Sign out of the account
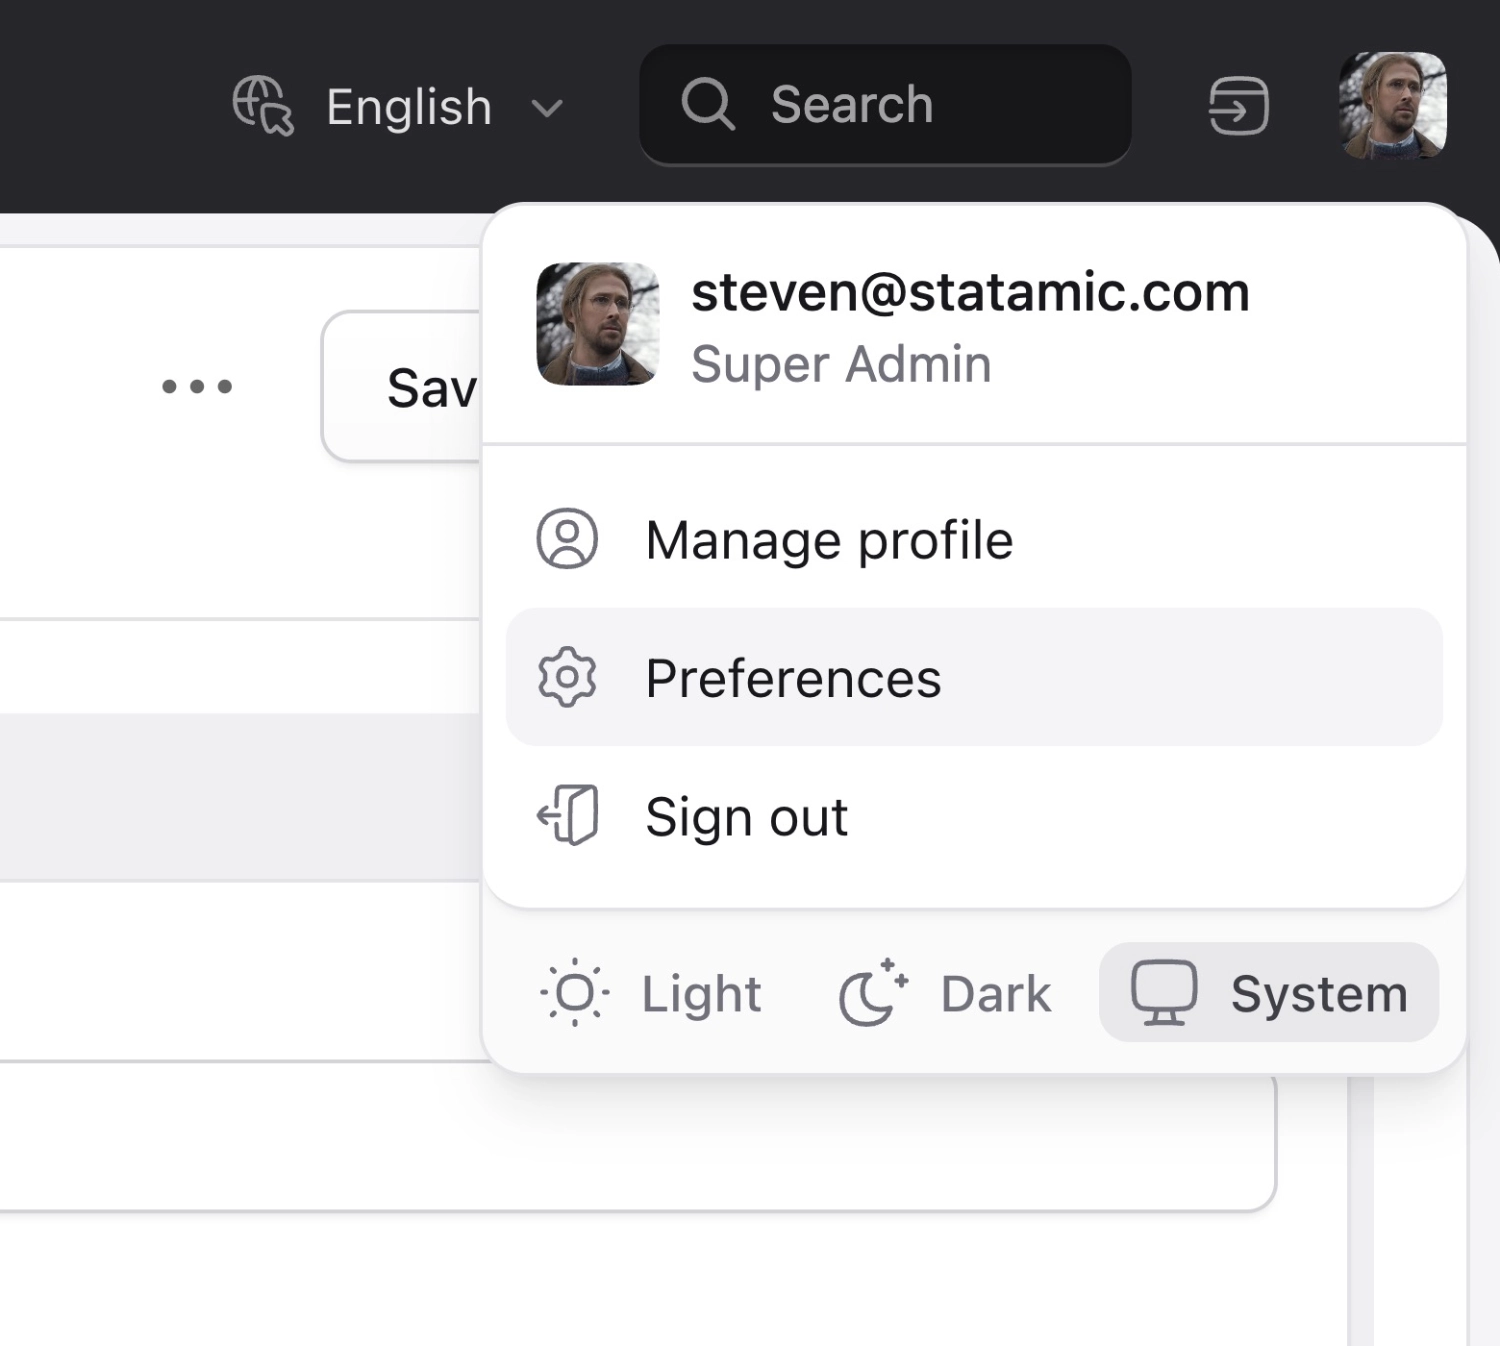Screen dimensions: 1500x1346 [x=746, y=816]
